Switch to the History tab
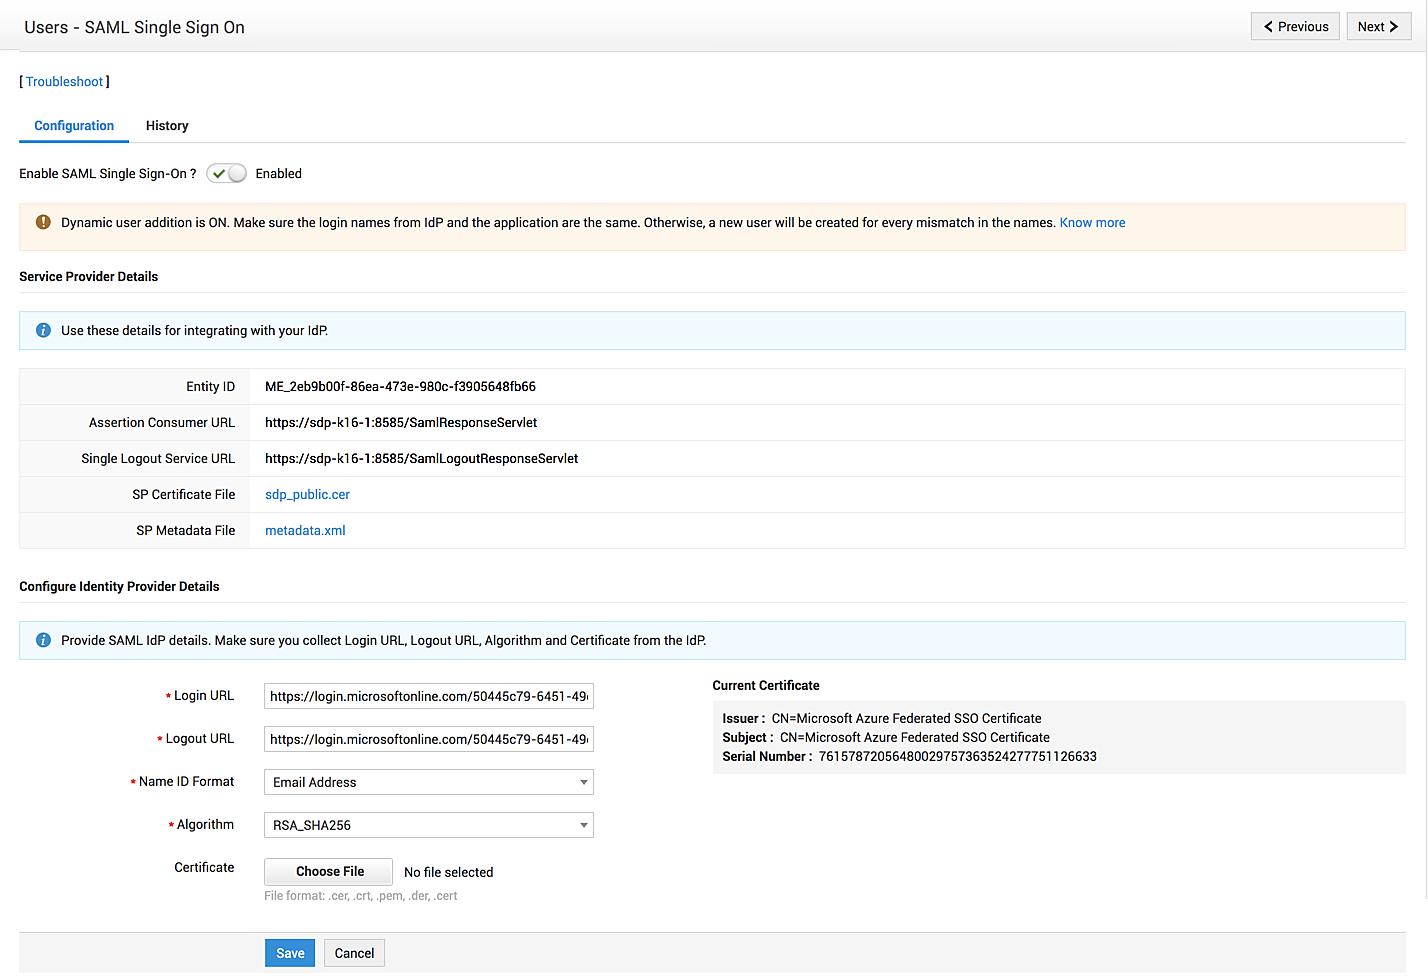 pyautogui.click(x=167, y=126)
